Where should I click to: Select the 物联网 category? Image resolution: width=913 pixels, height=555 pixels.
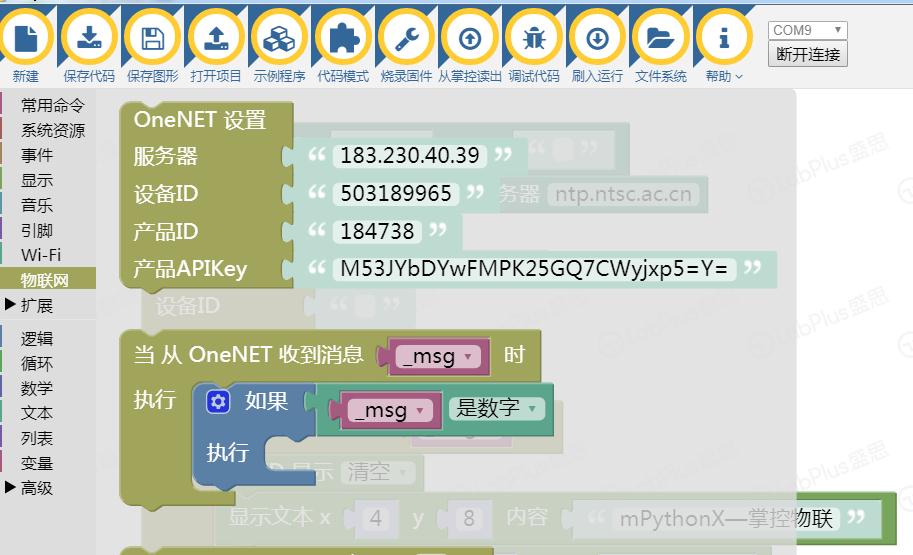click(x=49, y=279)
